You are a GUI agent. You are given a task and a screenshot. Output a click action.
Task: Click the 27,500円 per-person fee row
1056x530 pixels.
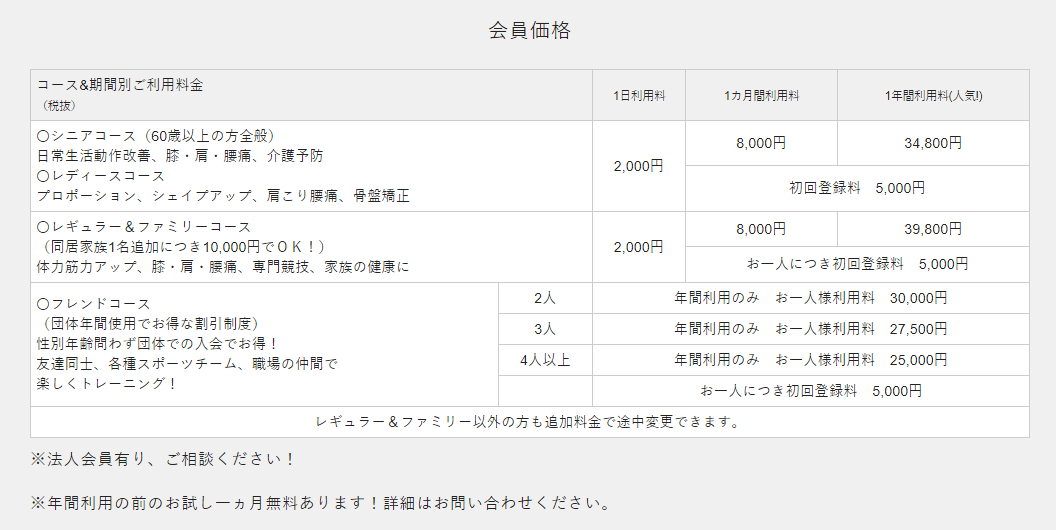811,329
